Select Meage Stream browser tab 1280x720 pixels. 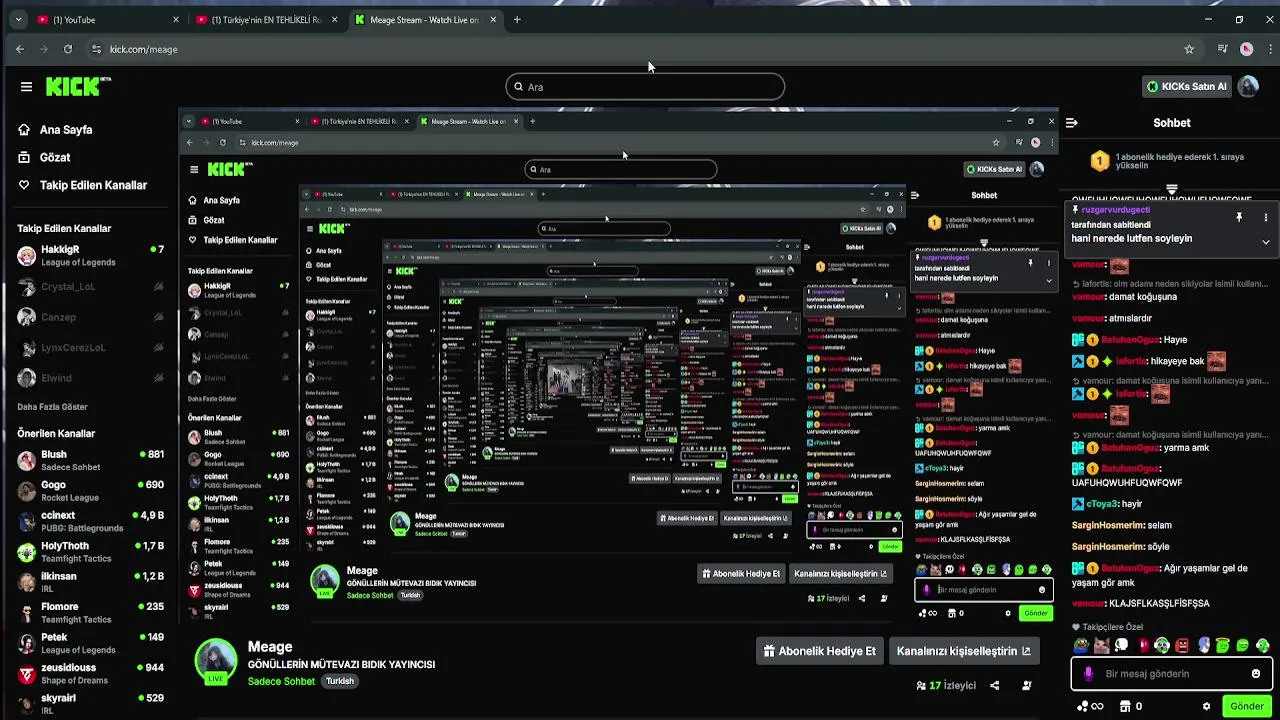click(x=427, y=20)
